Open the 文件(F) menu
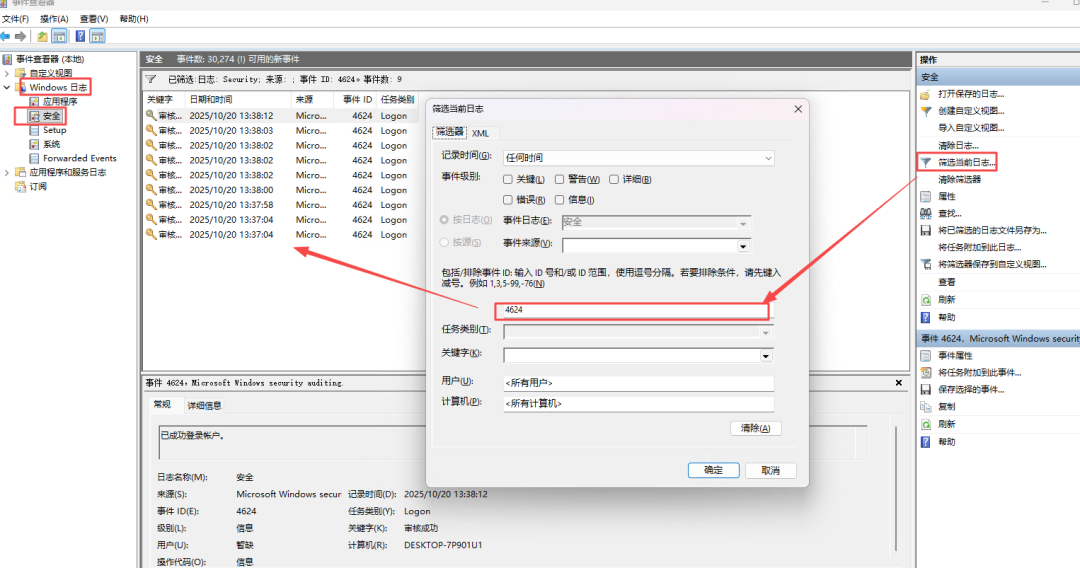The height and width of the screenshot is (568, 1080). pyautogui.click(x=15, y=19)
